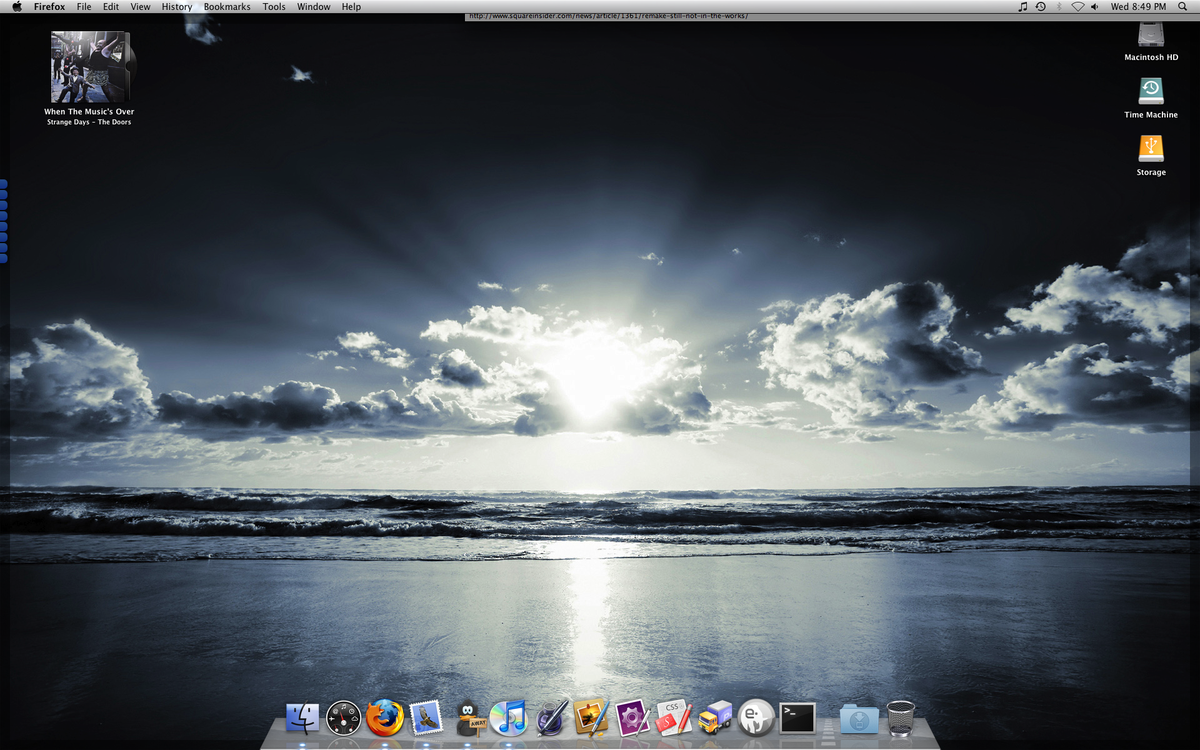Open the Bookmarks menu
This screenshot has height=750, width=1200.
227,7
